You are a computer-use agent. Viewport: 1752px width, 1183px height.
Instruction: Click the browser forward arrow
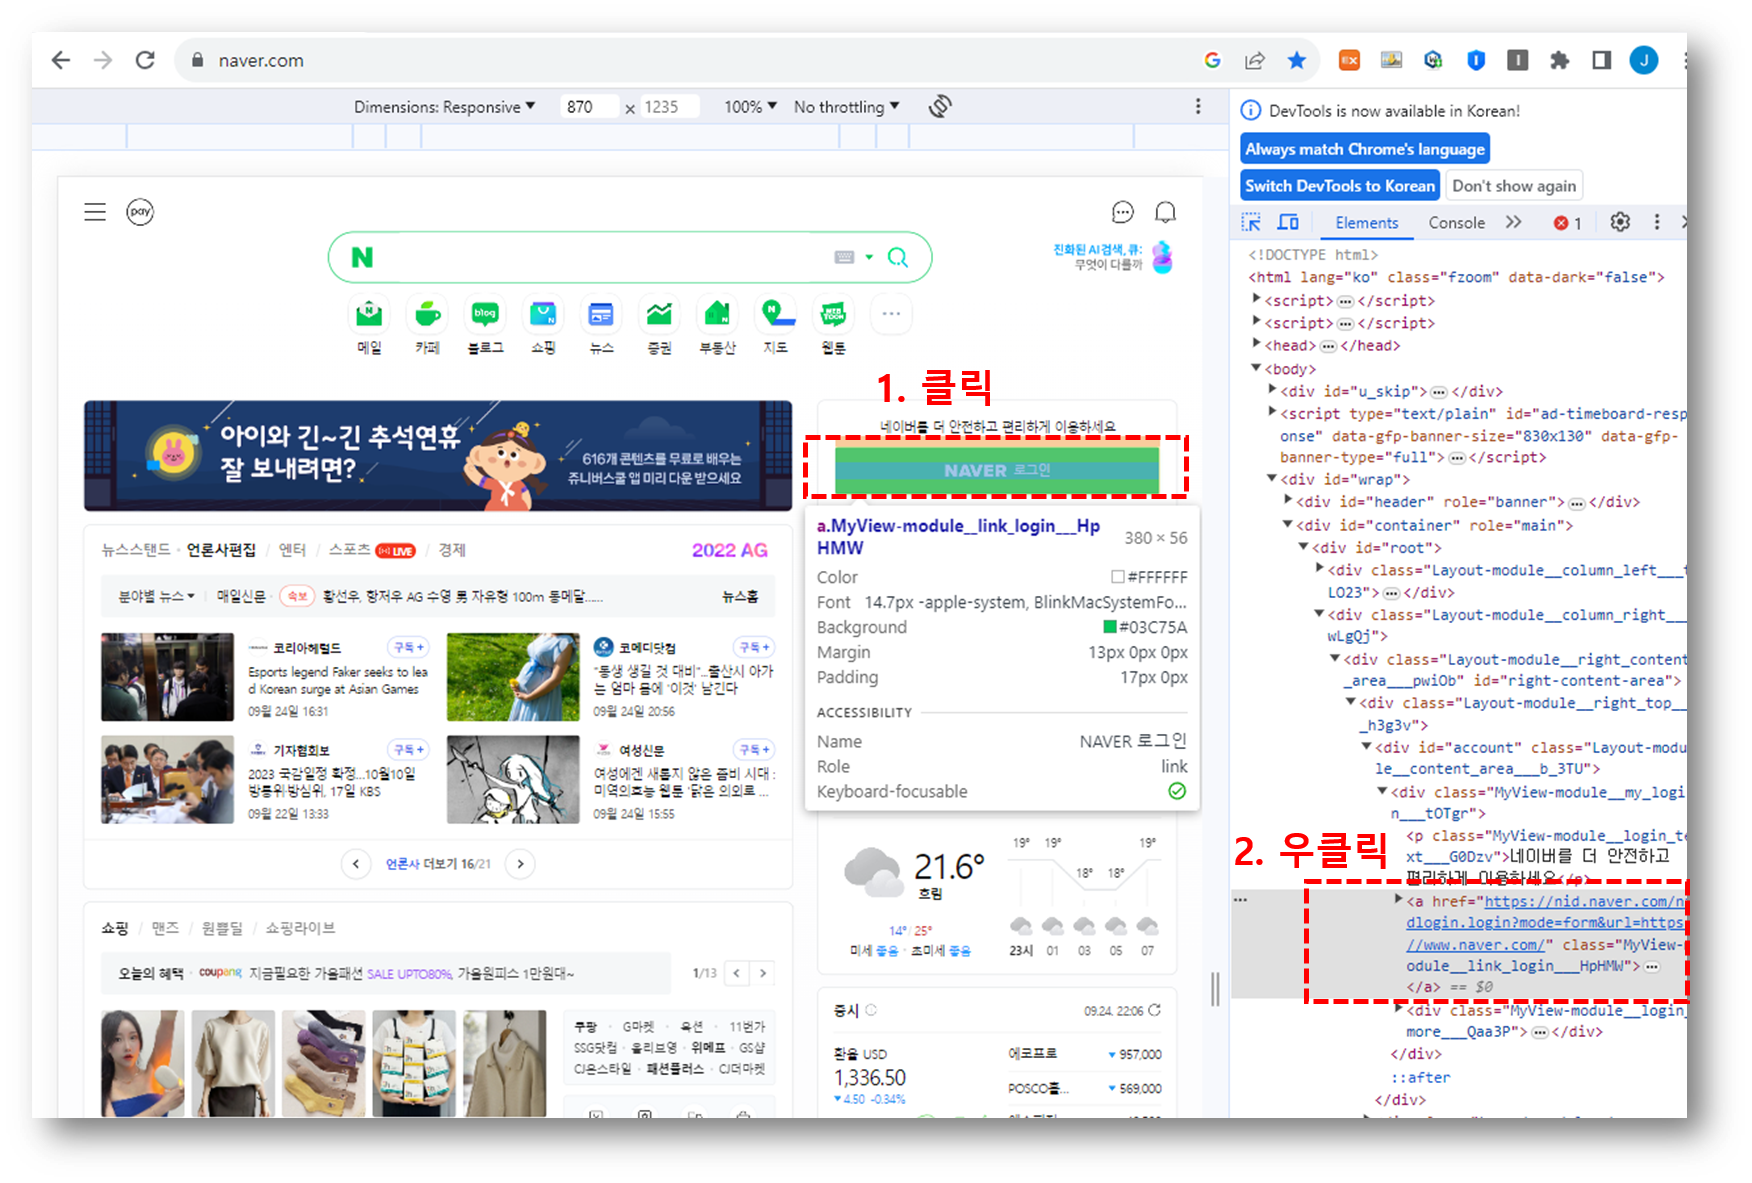[x=103, y=60]
